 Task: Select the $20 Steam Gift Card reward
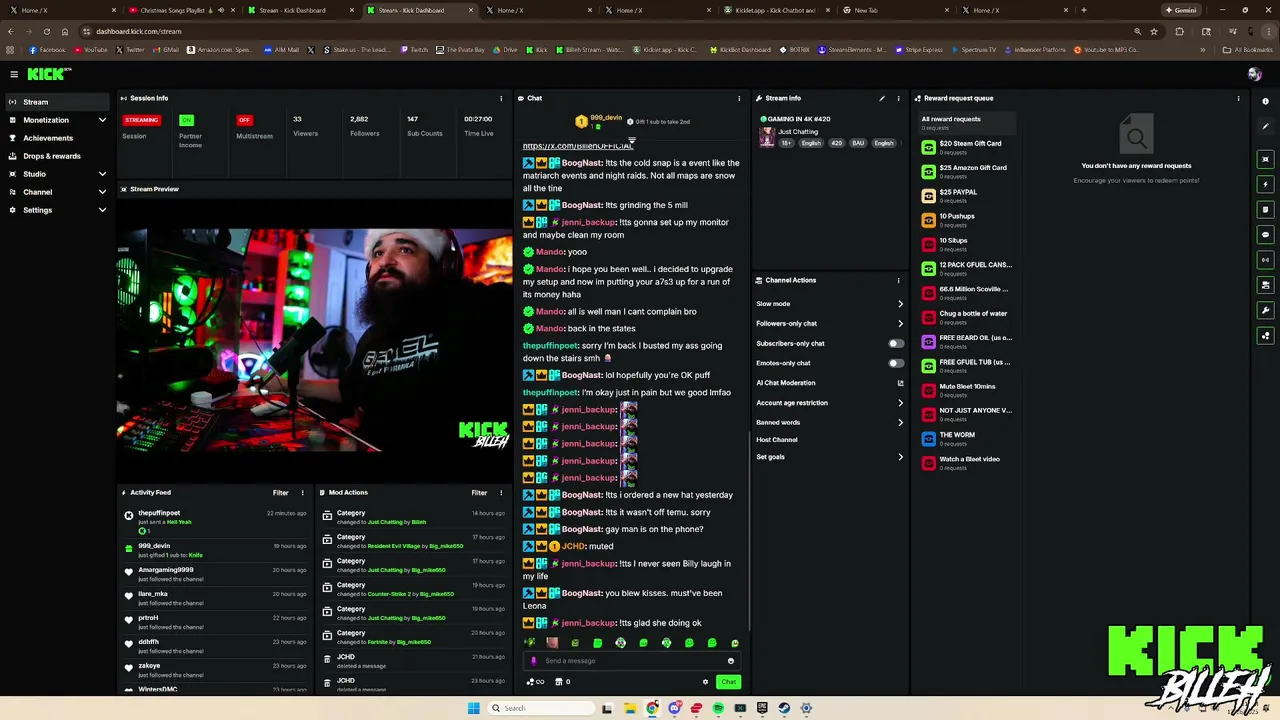965,147
